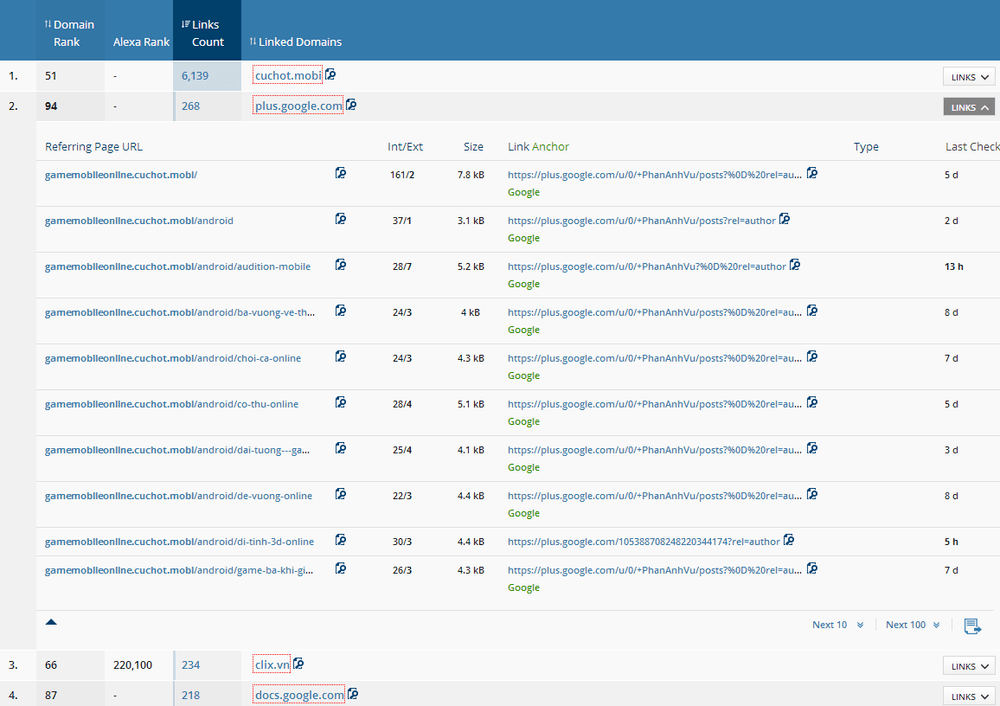
Task: Click the Type column header
Action: click(x=866, y=147)
